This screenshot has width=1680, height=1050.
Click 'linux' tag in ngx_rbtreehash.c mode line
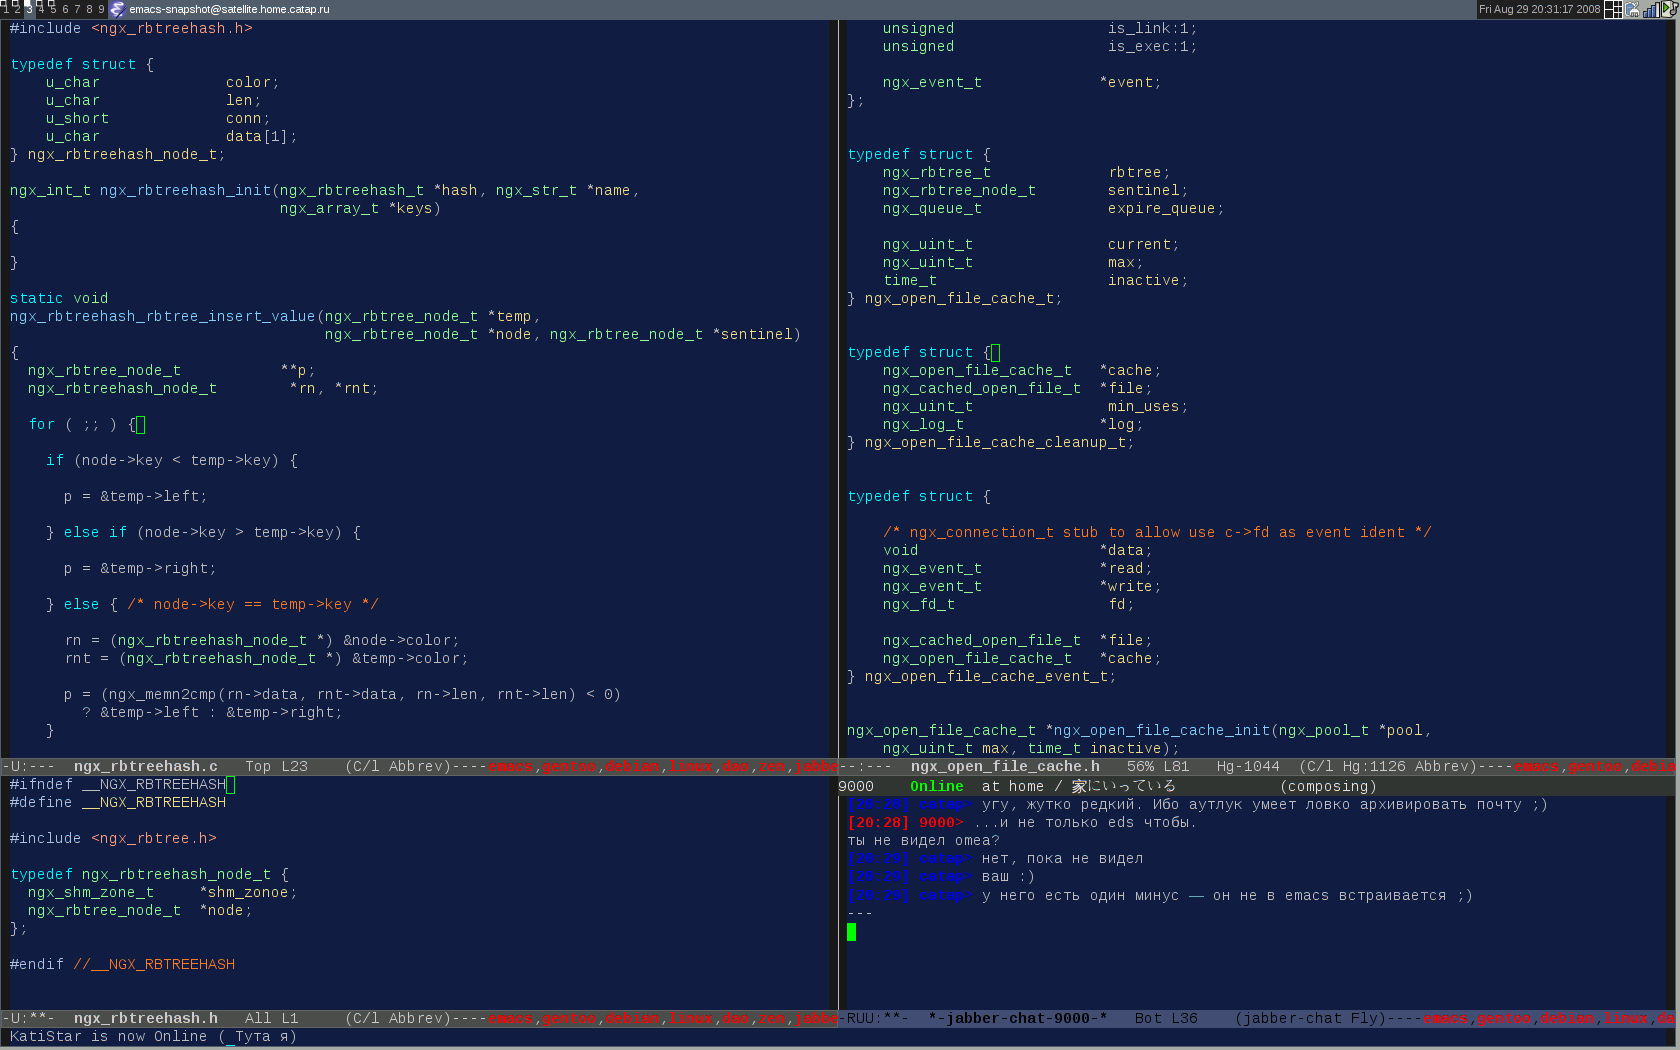[691, 767]
